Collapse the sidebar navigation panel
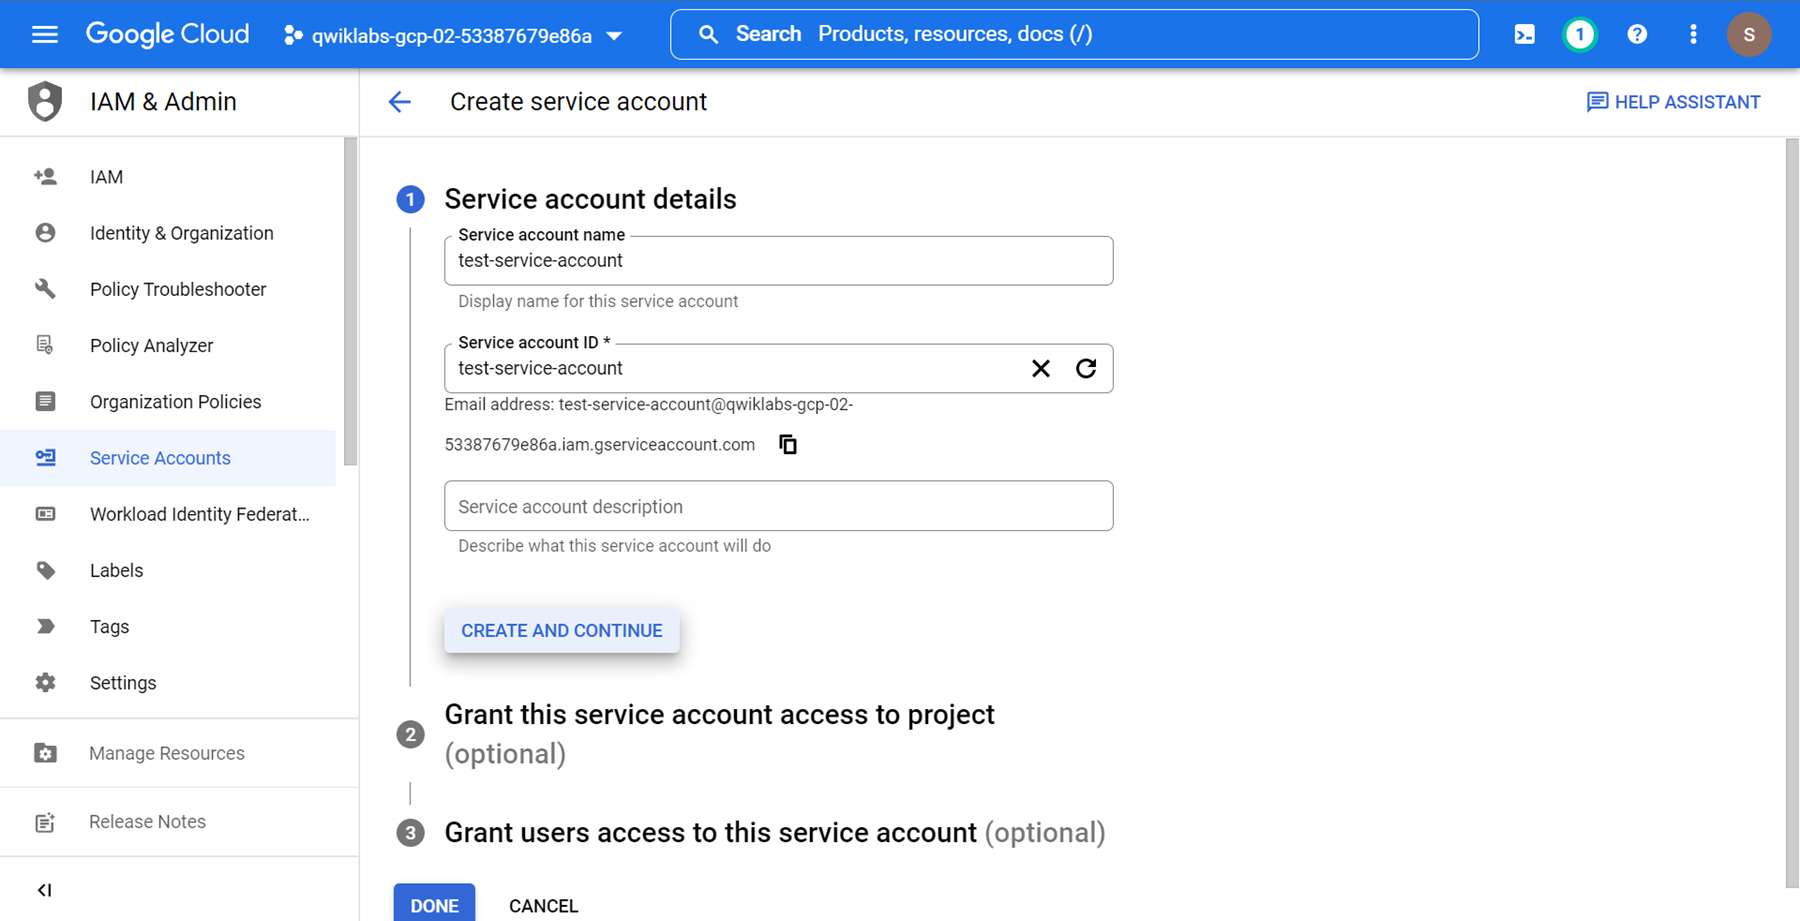The height and width of the screenshot is (921, 1800). point(45,890)
